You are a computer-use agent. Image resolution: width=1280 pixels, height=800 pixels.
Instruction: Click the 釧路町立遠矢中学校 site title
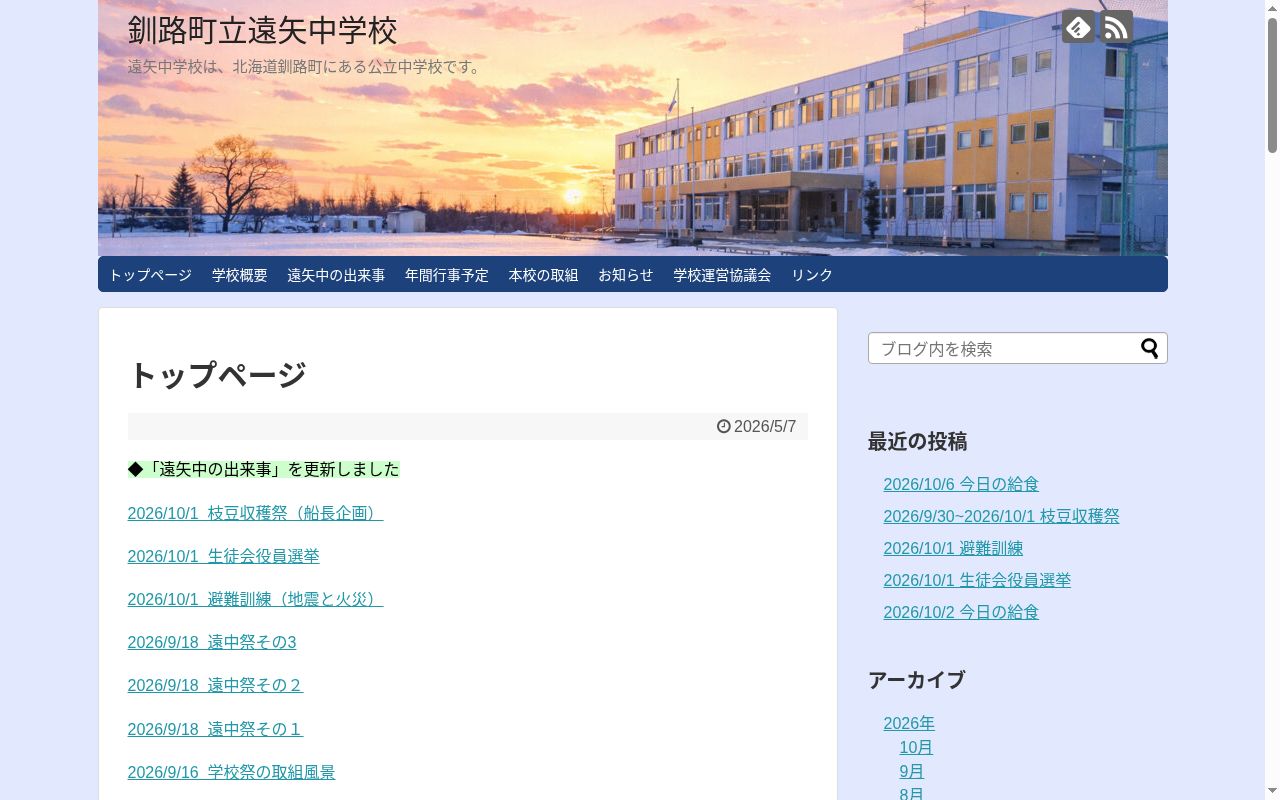[x=263, y=30]
